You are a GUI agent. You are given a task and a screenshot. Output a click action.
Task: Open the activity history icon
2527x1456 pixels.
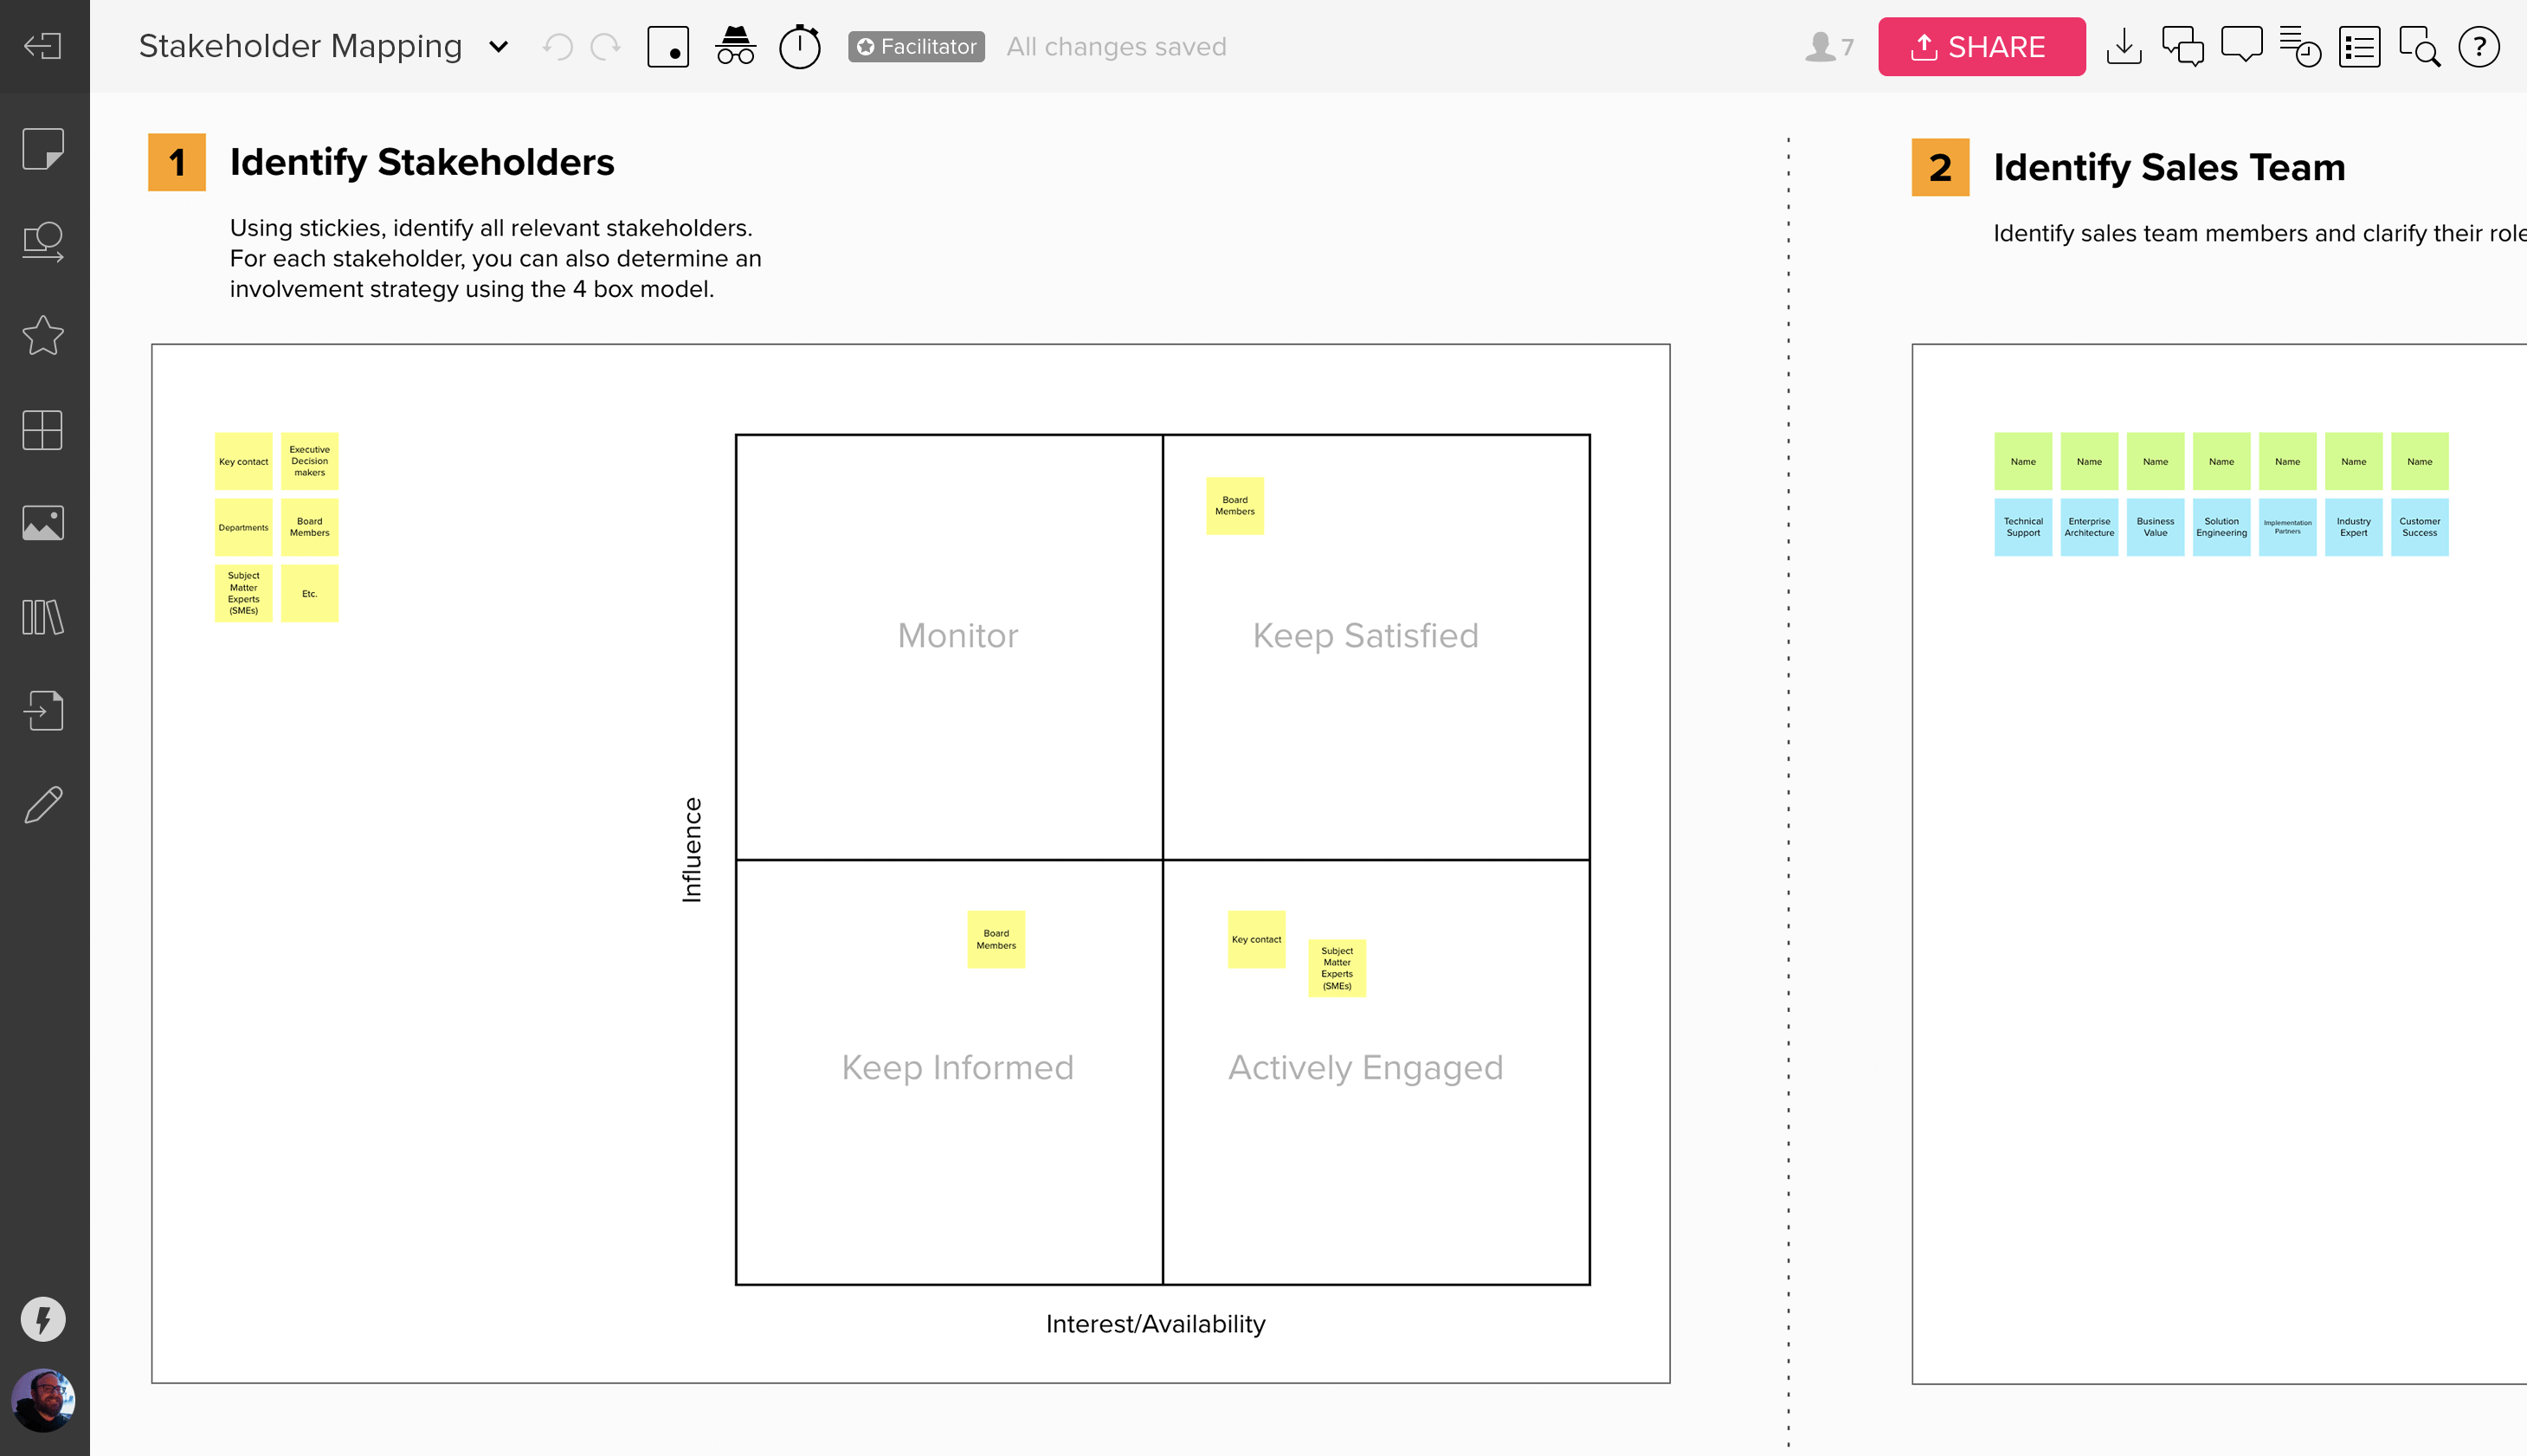[x=2300, y=47]
